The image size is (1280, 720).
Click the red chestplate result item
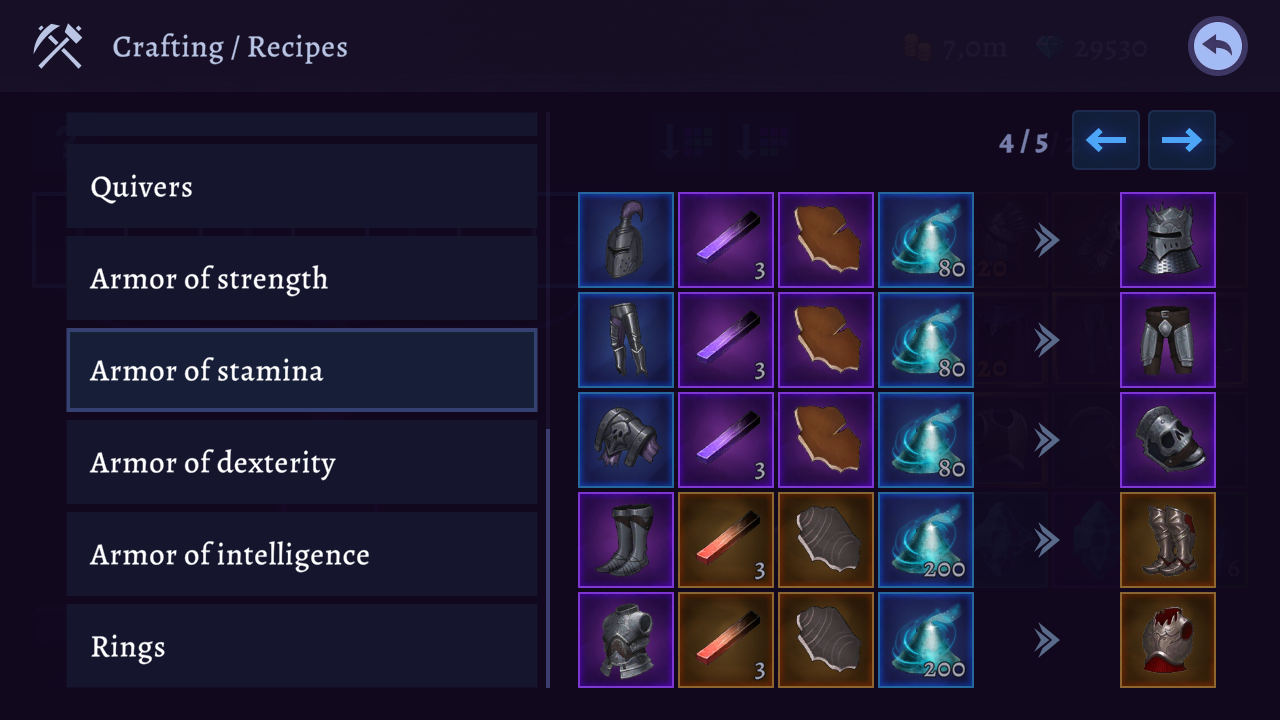[x=1167, y=640]
